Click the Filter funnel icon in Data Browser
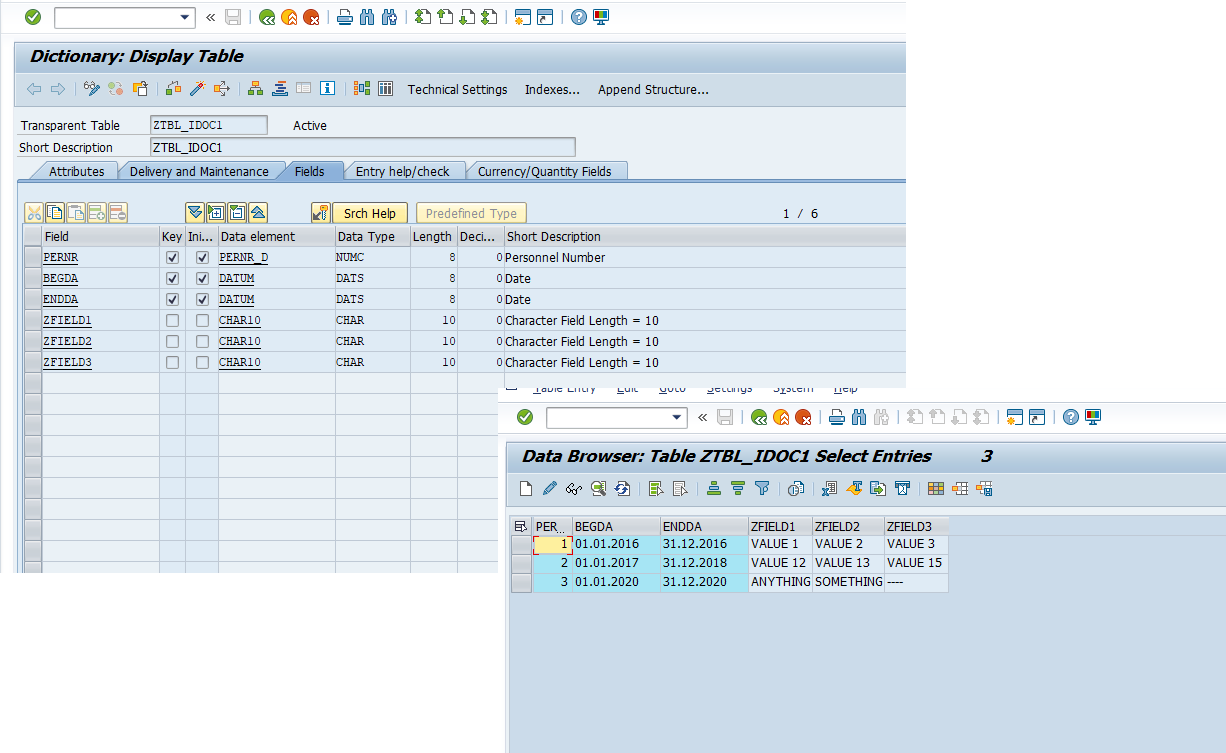Image resolution: width=1226 pixels, height=753 pixels. click(762, 489)
